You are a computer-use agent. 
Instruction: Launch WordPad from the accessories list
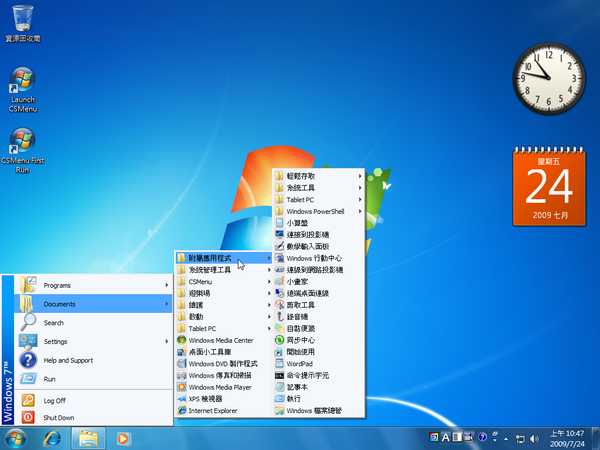(319, 364)
